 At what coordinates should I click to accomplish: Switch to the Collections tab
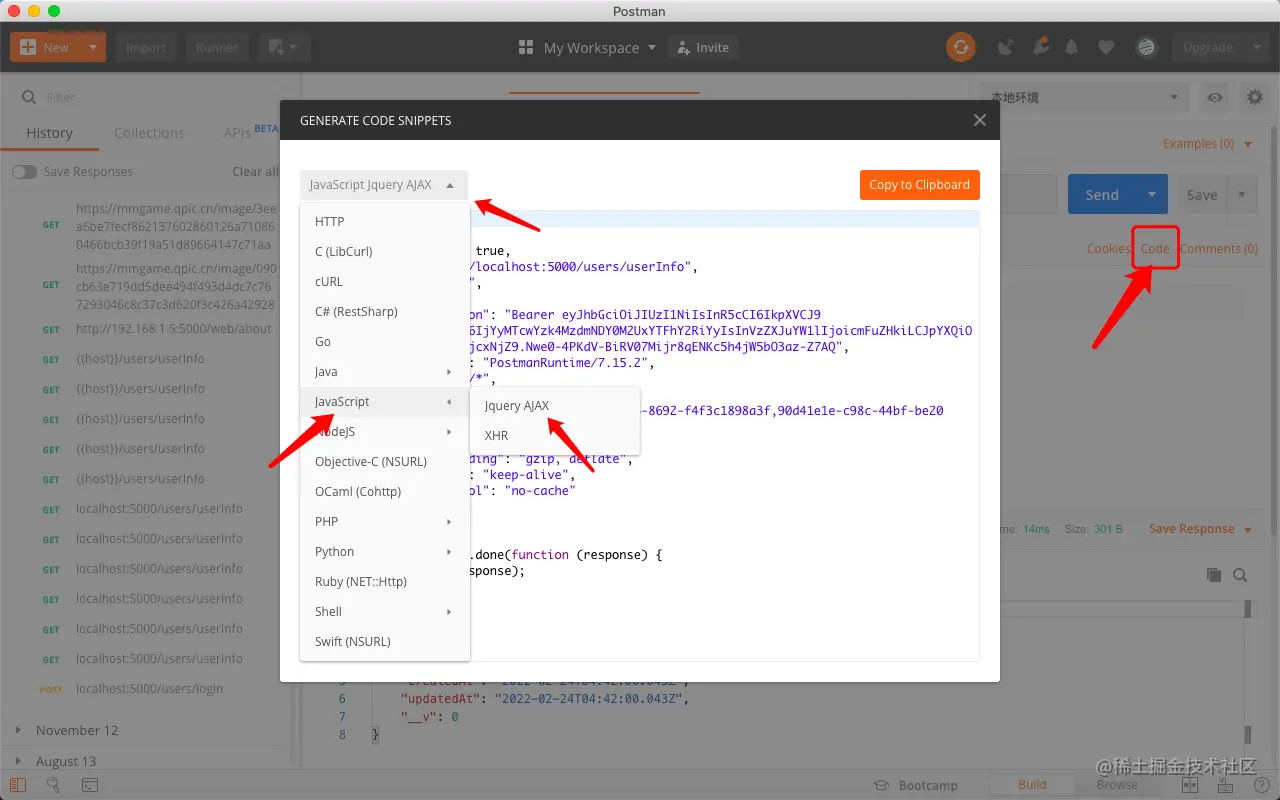pos(149,133)
